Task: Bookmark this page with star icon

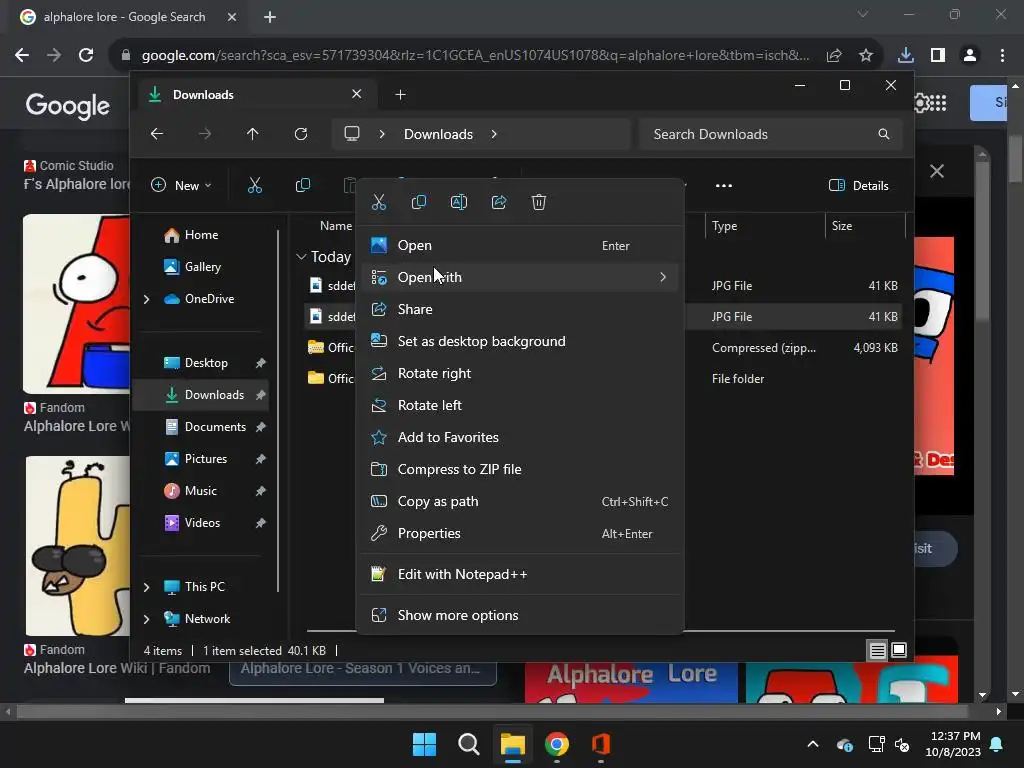Action: coord(866,56)
